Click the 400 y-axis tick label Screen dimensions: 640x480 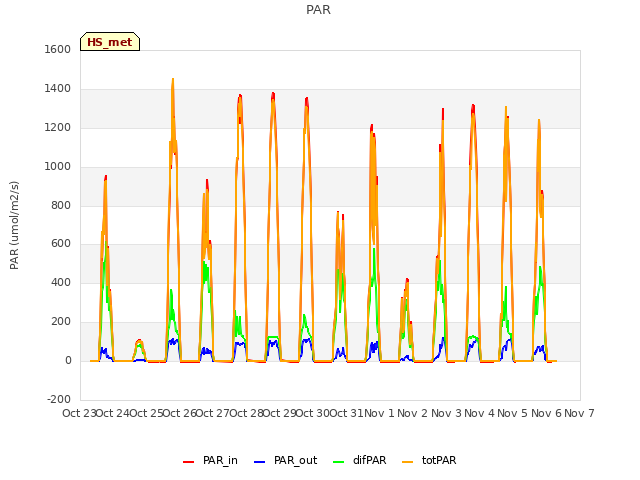[61, 282]
